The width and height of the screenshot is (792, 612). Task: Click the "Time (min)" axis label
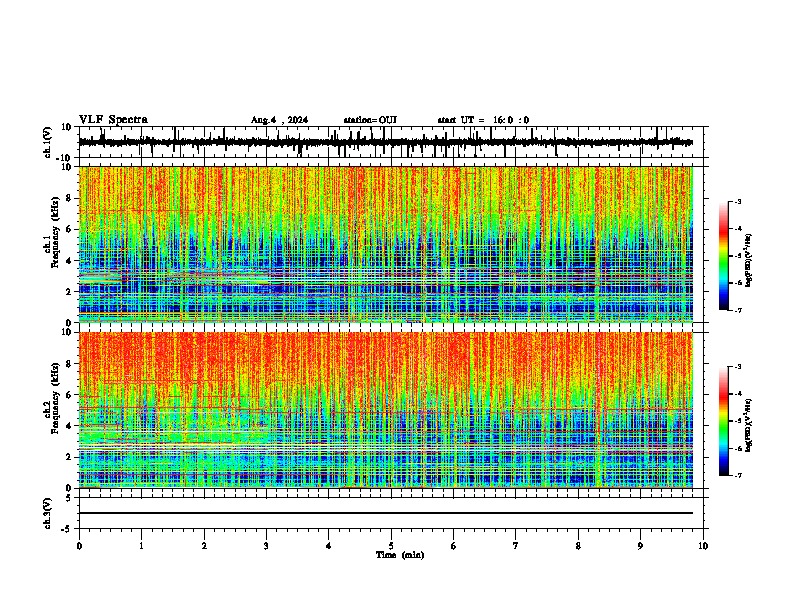click(400, 555)
